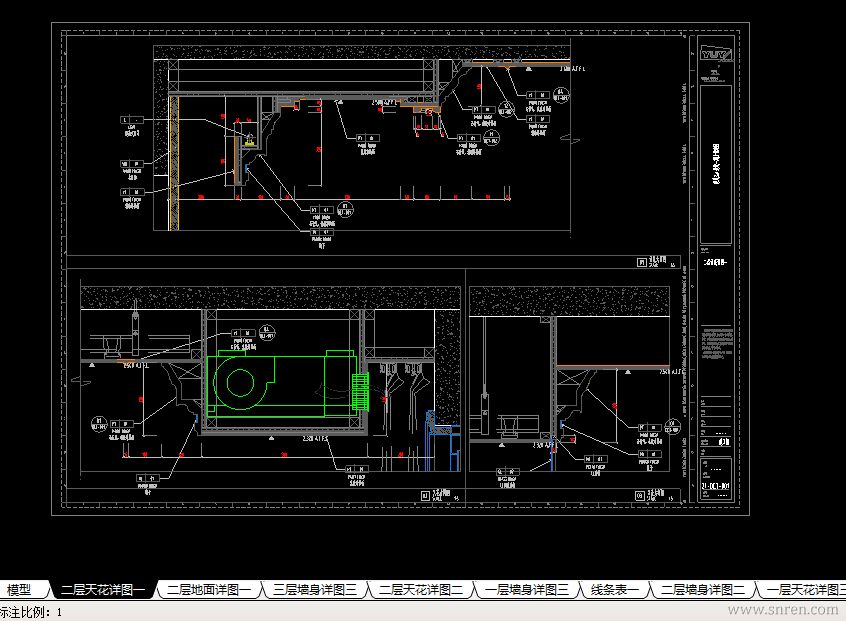The image size is (846, 621).
Task: Switch to the 二层墙身详图二 layout tab
Action: (702, 590)
